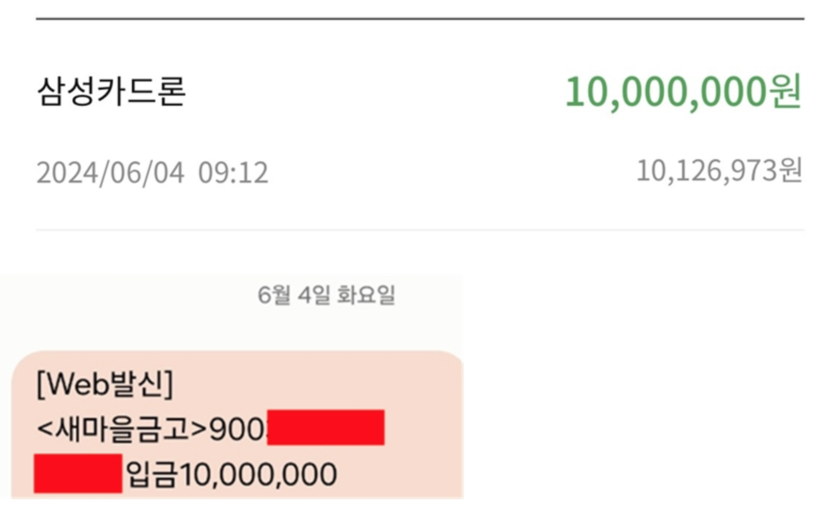Click the 원 symbol after green amount

[785, 92]
